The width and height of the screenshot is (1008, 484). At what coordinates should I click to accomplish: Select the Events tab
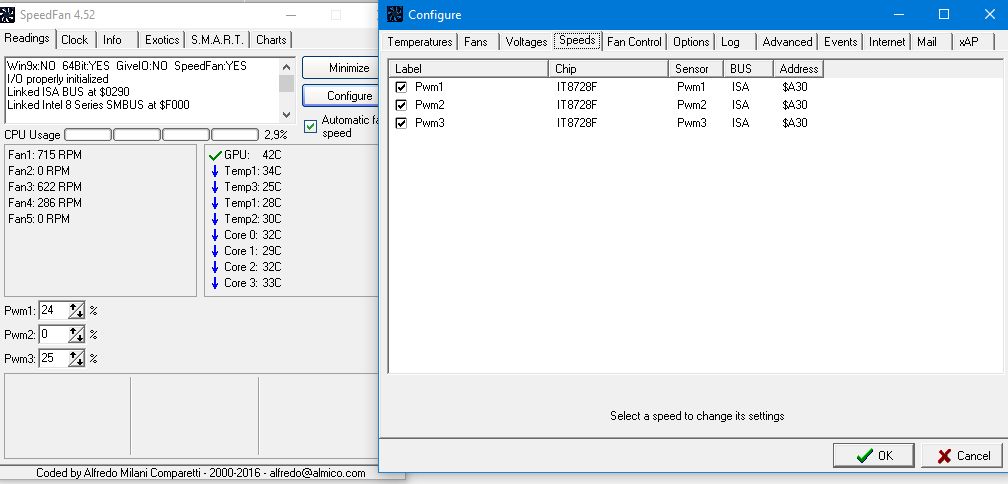[x=840, y=42]
